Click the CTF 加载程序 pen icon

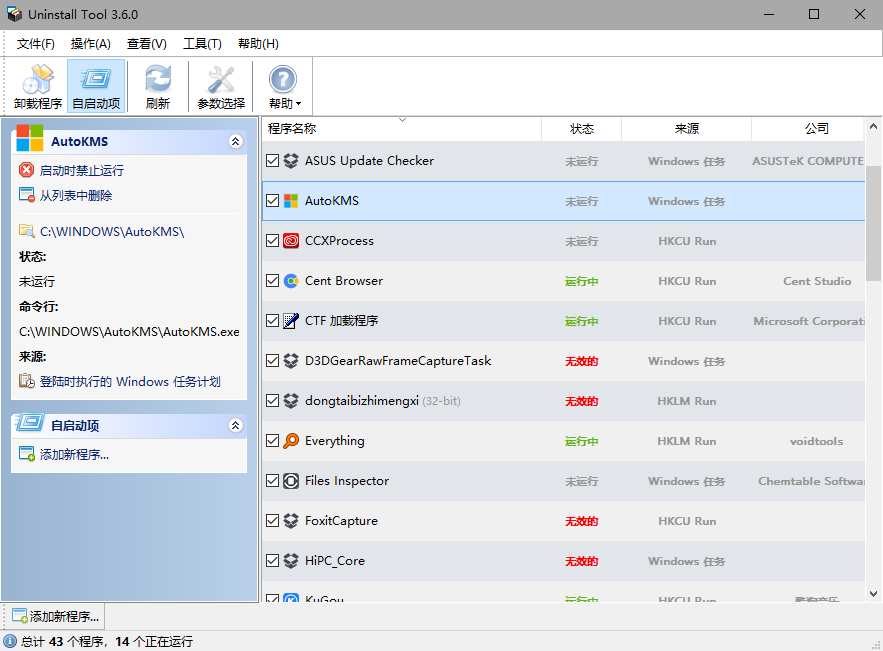(x=291, y=321)
